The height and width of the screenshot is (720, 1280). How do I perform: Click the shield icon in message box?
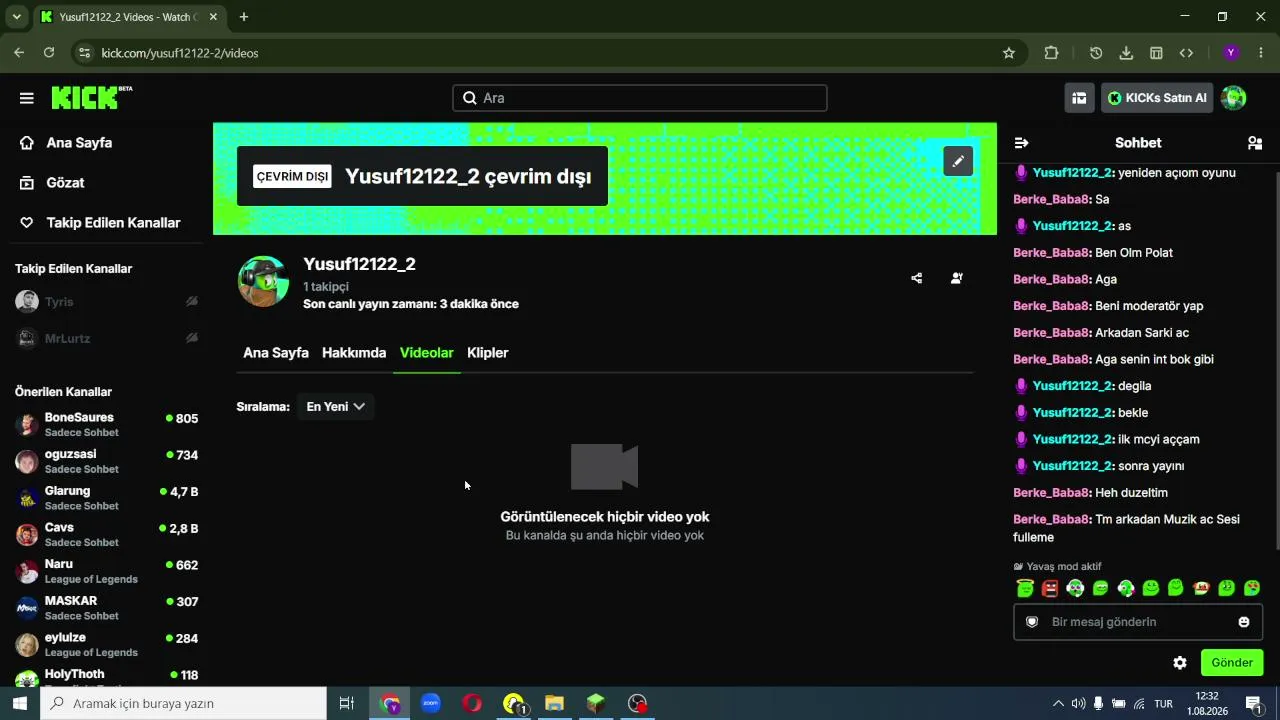[x=1033, y=622]
